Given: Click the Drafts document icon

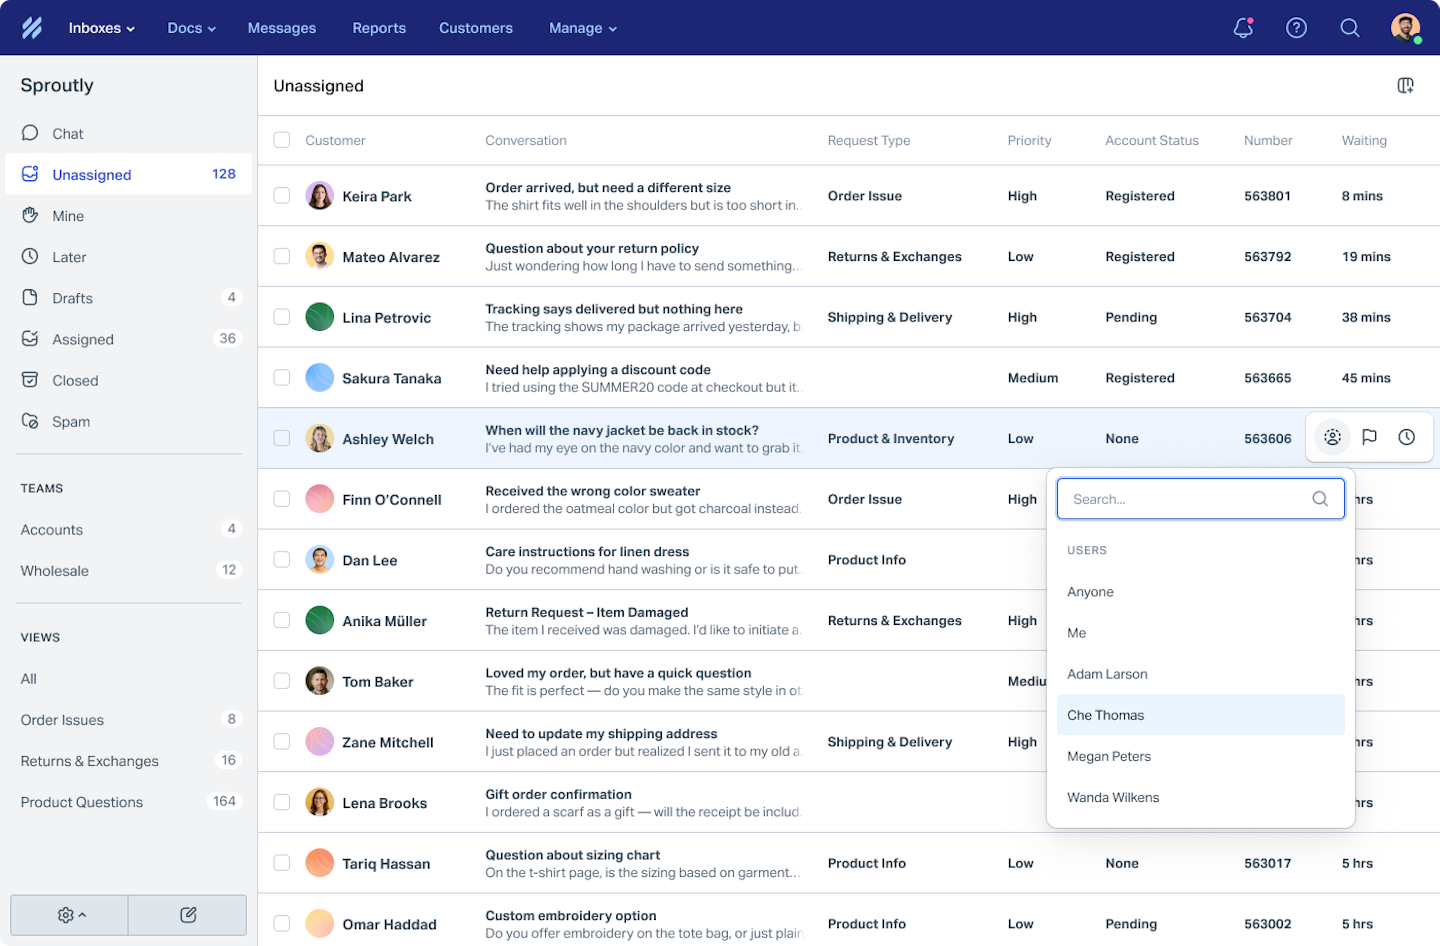Looking at the screenshot, I should click(30, 297).
